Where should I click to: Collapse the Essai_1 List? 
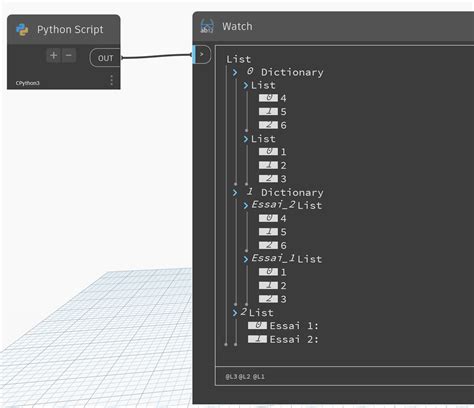click(x=246, y=259)
